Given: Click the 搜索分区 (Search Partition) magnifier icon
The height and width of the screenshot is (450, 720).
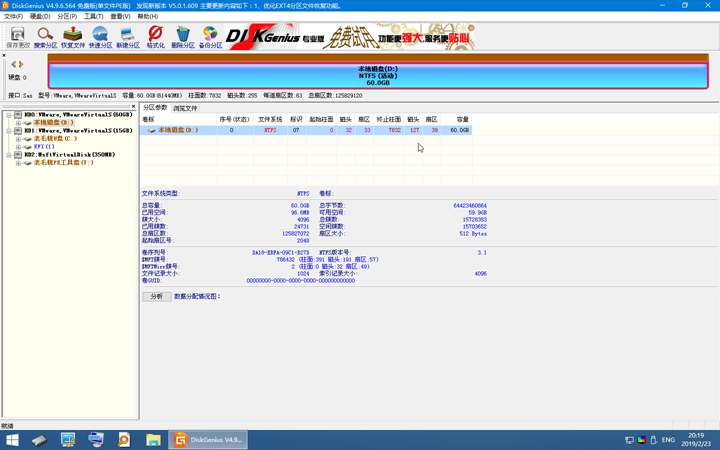Looking at the screenshot, I should tap(46, 37).
